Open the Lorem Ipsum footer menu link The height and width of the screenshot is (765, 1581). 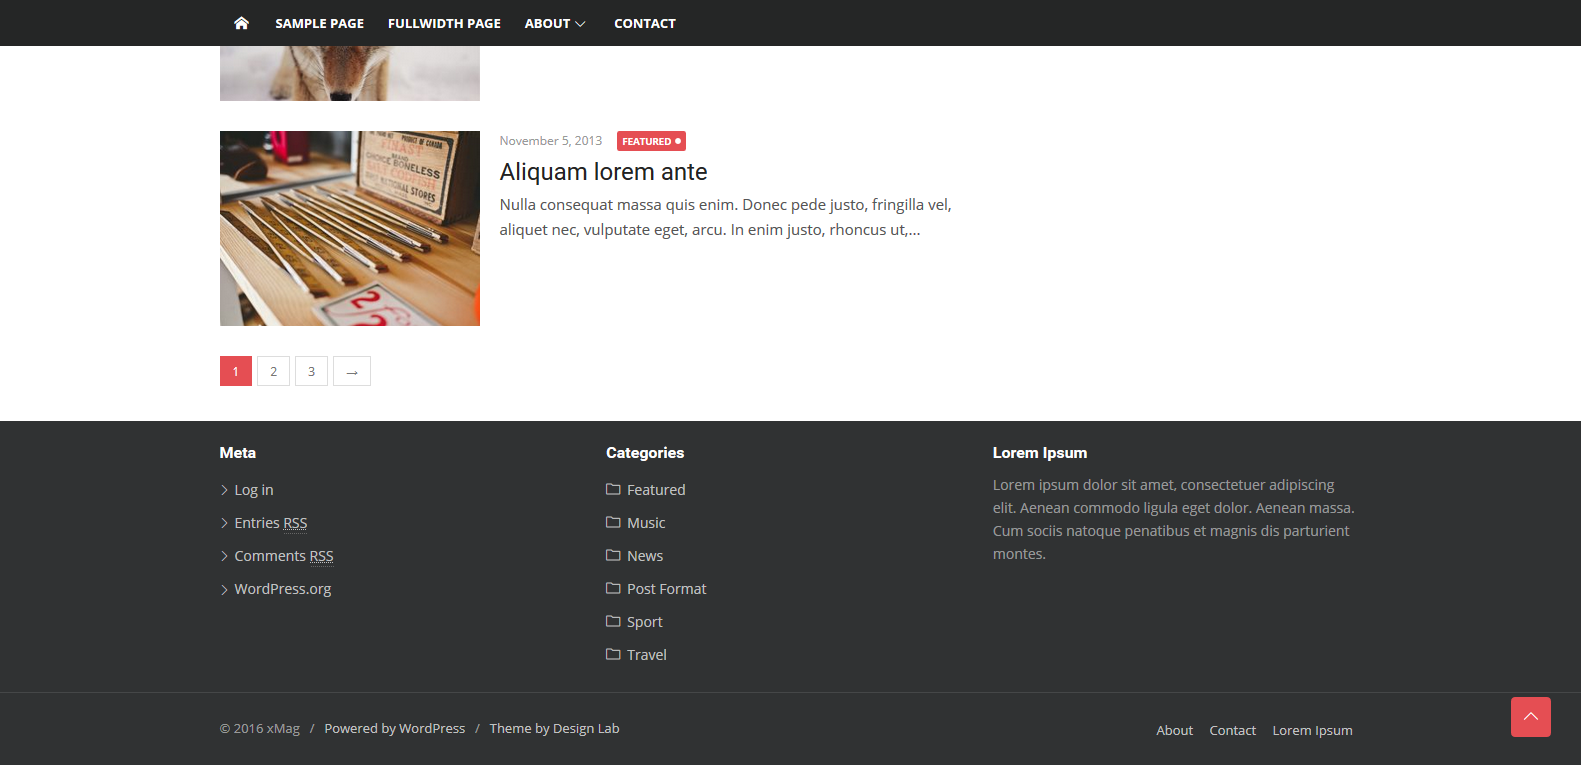coord(1312,731)
